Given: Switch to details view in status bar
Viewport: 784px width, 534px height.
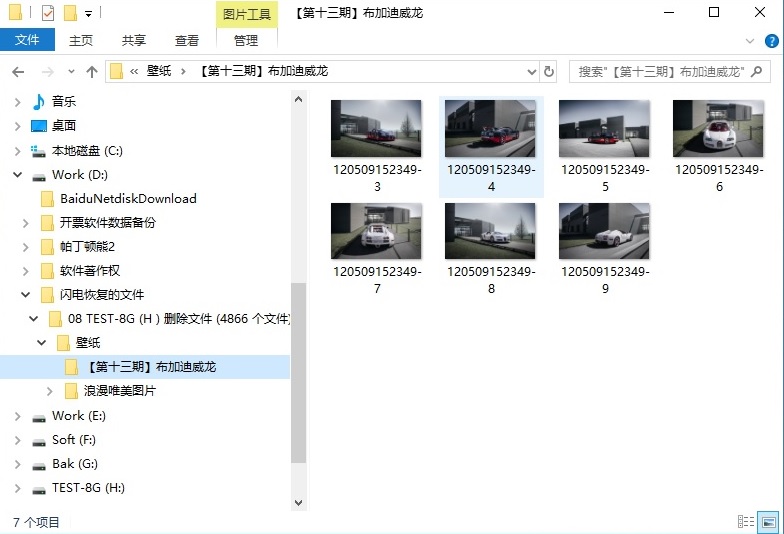Looking at the screenshot, I should (746, 522).
